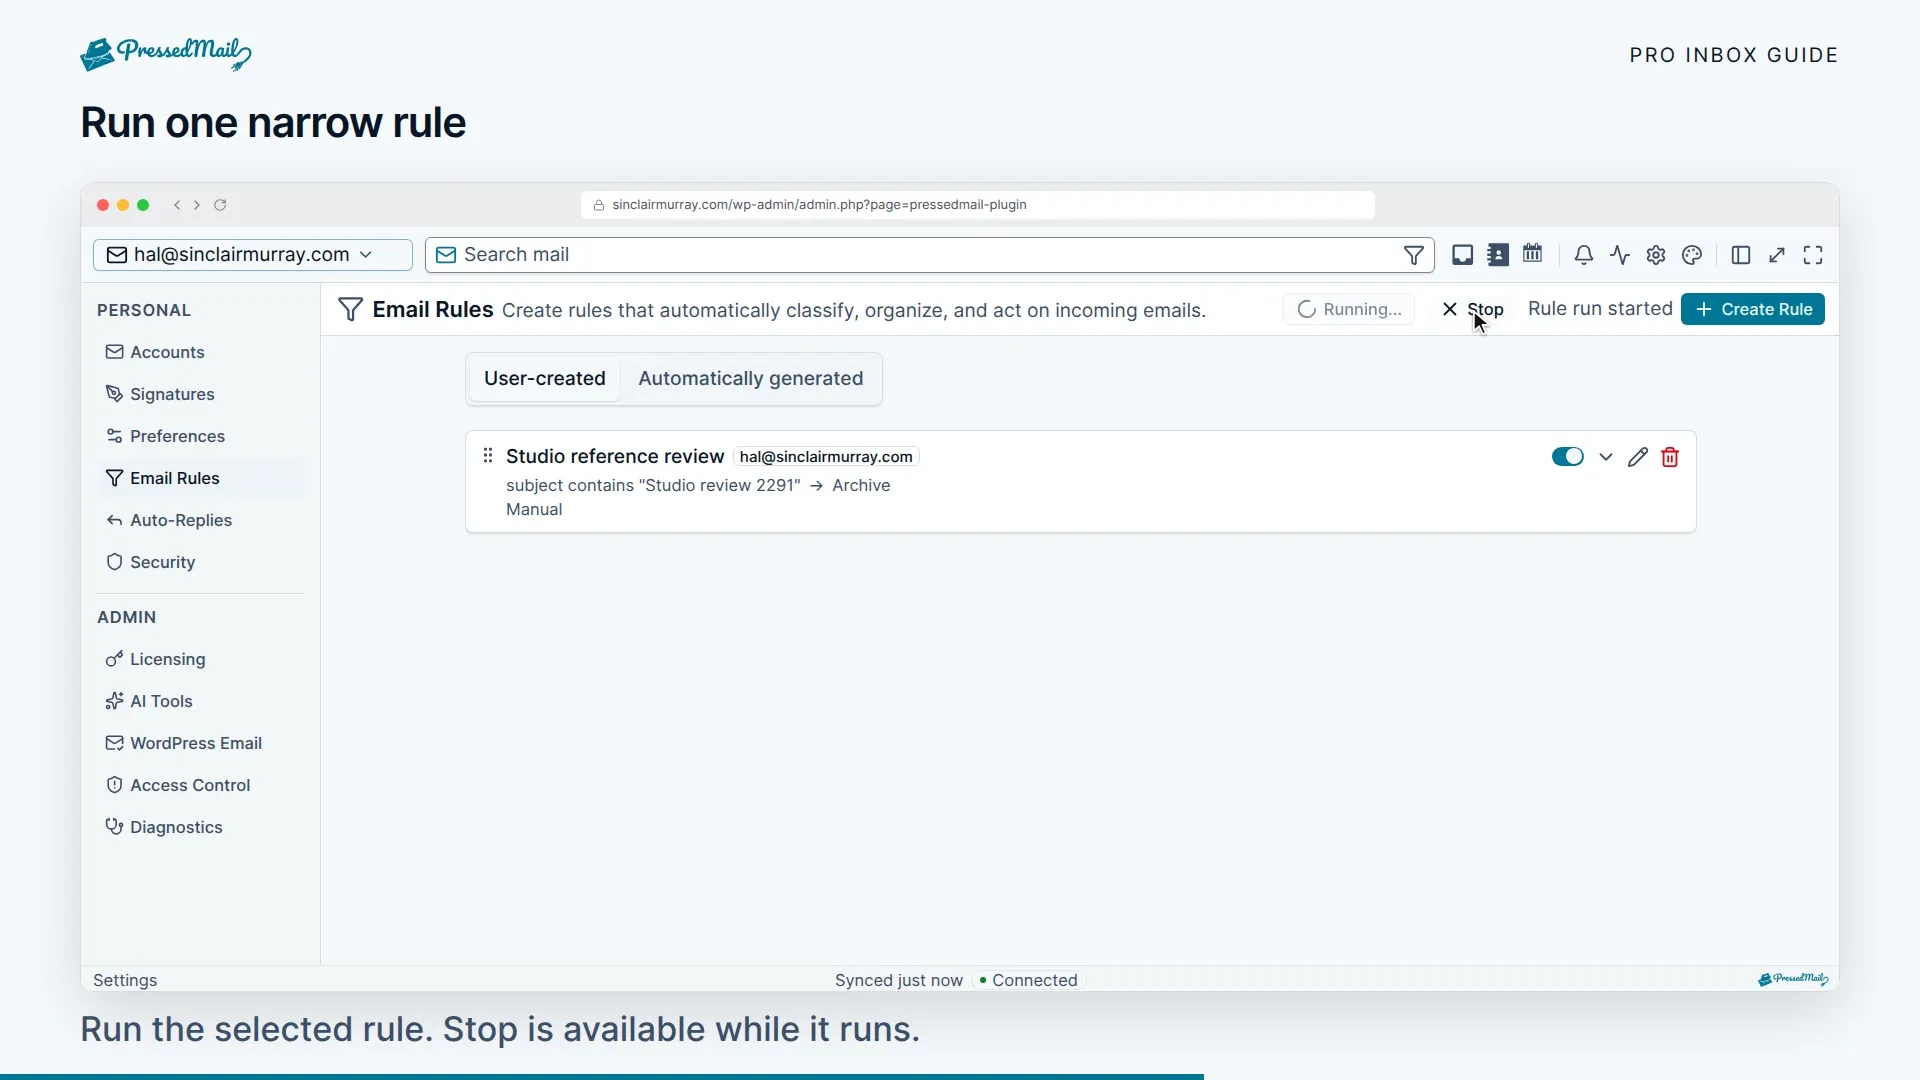Screen dimensions: 1920x1080
Task: Disable the Studio reference review rule toggle
Action: [x=1567, y=457]
